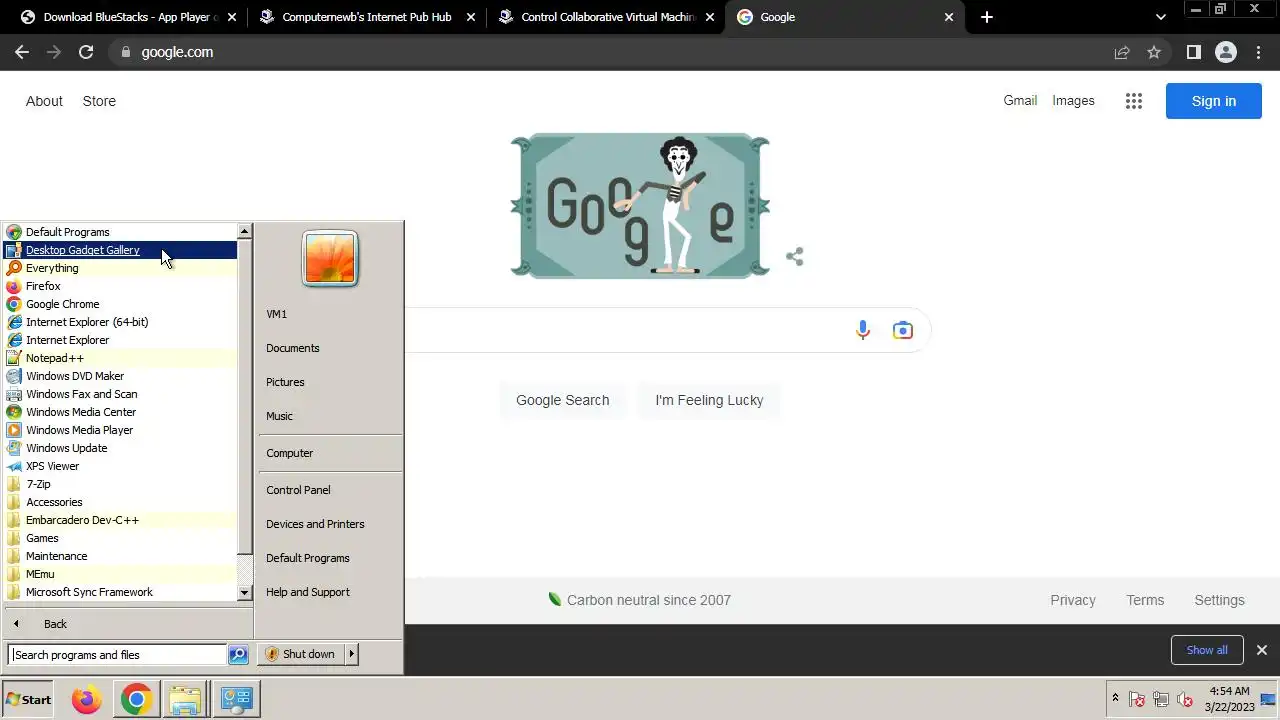
Task: Open Chrome side panel icon
Action: tap(1193, 52)
